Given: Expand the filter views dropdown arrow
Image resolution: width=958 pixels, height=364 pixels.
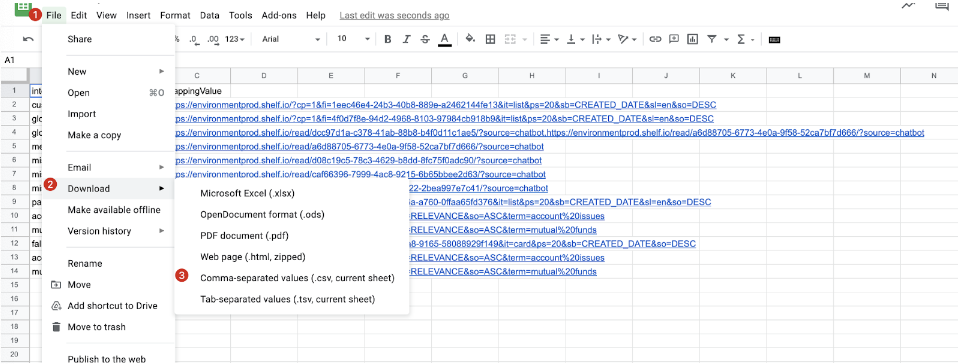Looking at the screenshot, I should pos(726,40).
